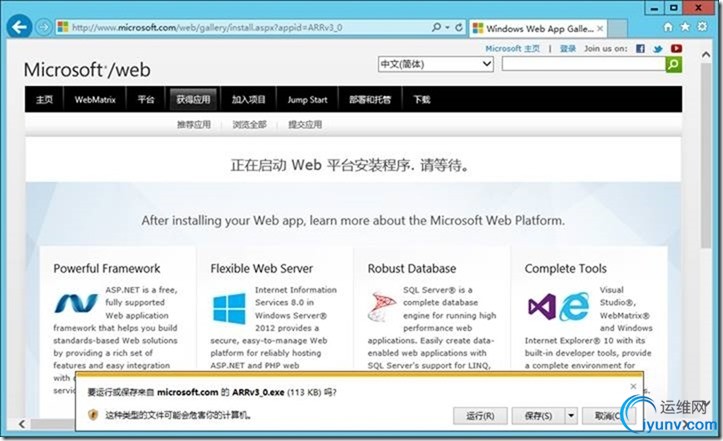
Task: Click the 登录 sign-in link
Action: (568, 48)
